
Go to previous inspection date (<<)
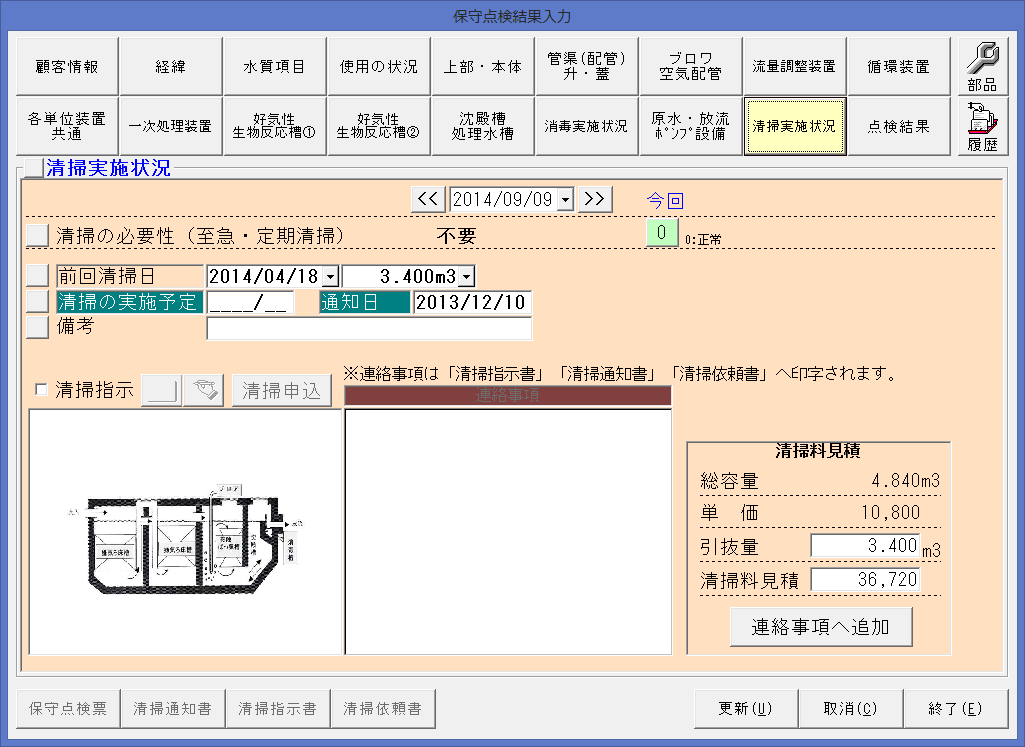pos(428,199)
